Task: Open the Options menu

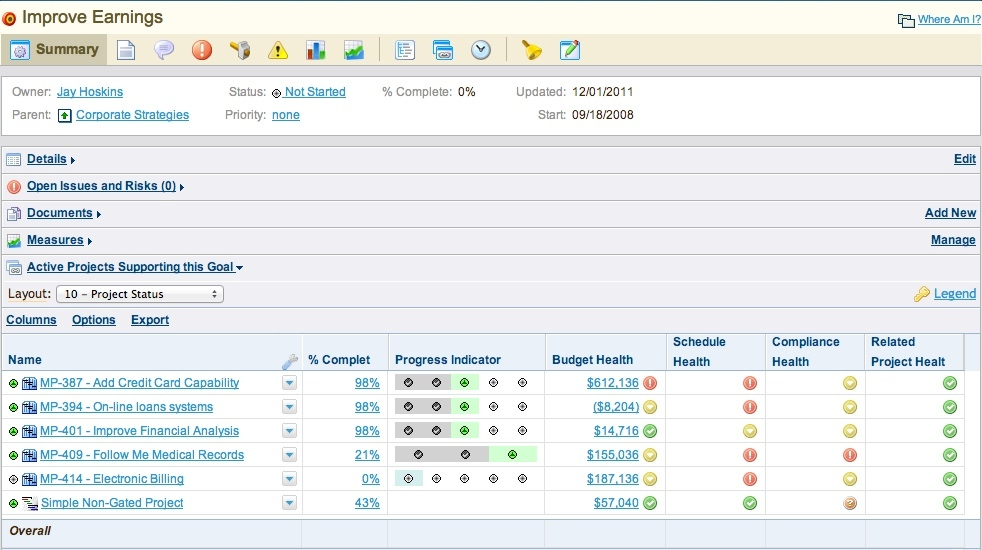Action: pyautogui.click(x=94, y=320)
